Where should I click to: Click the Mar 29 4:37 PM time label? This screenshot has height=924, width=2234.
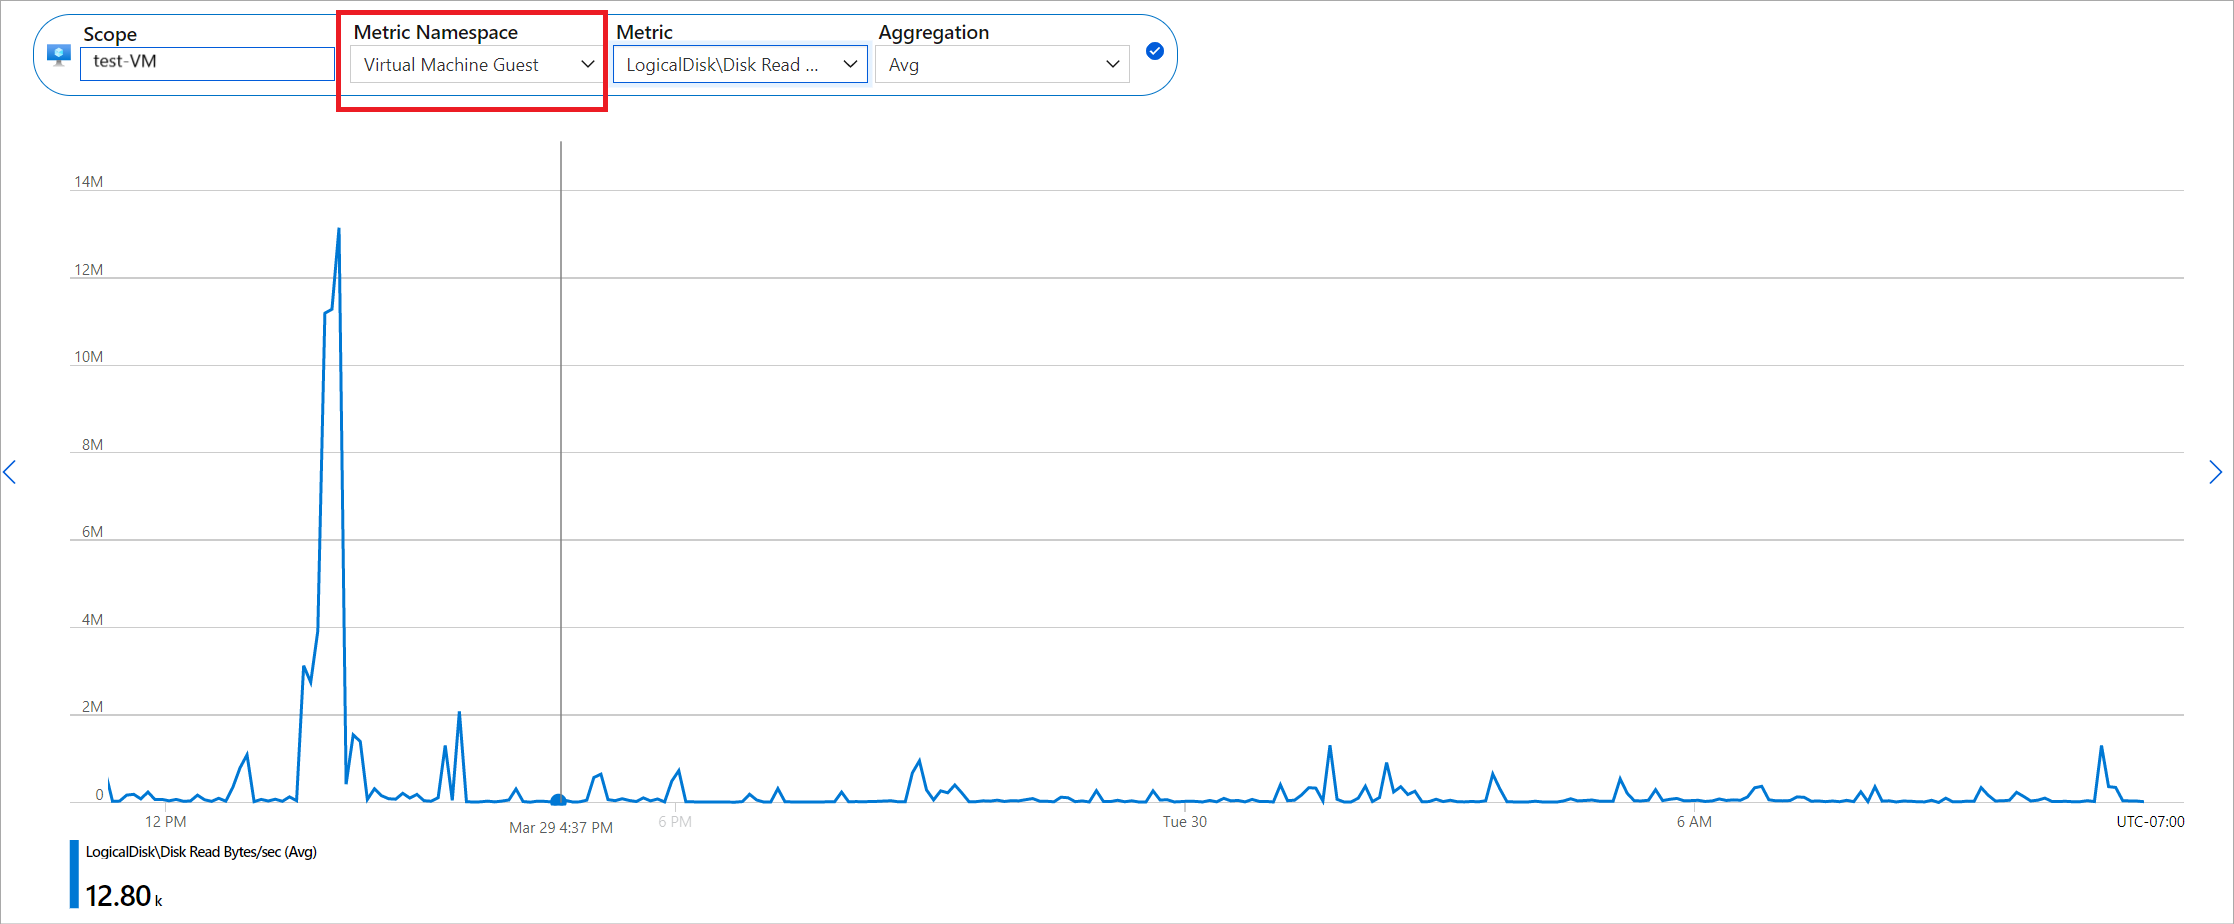click(x=561, y=828)
